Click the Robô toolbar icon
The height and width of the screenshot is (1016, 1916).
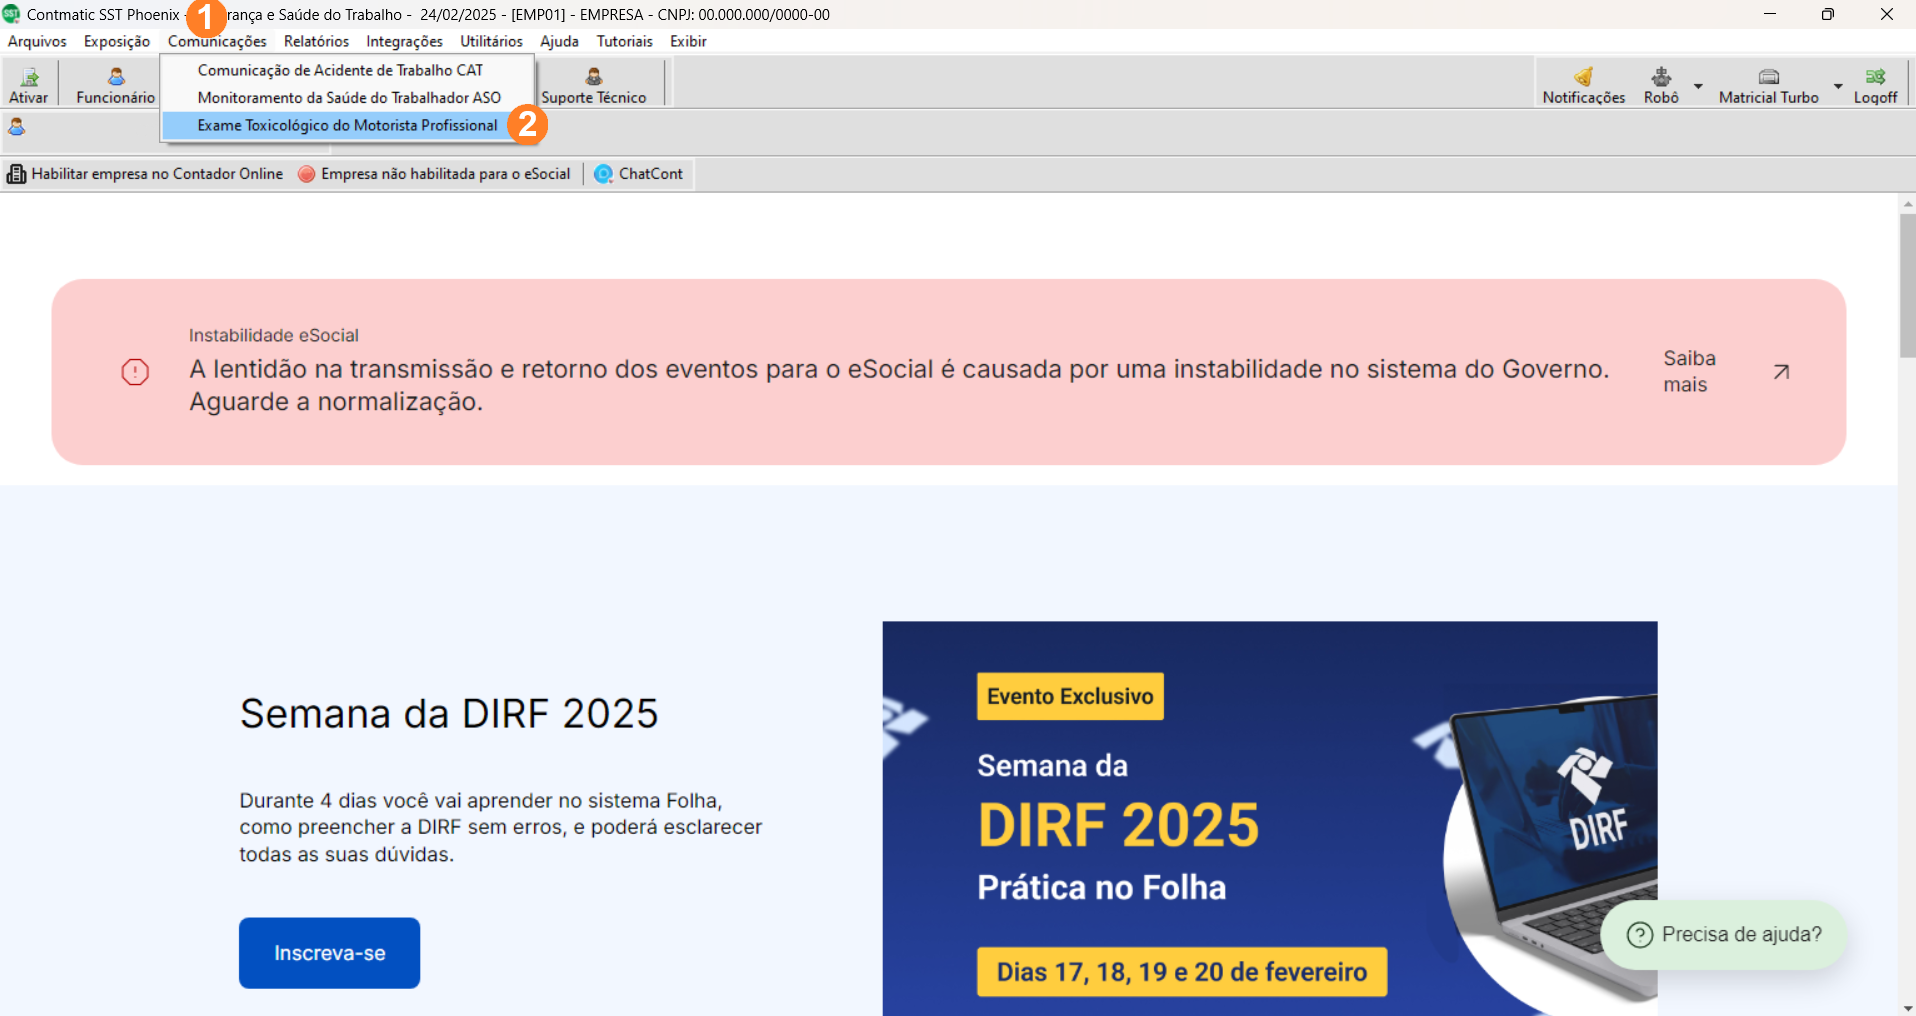point(1661,85)
